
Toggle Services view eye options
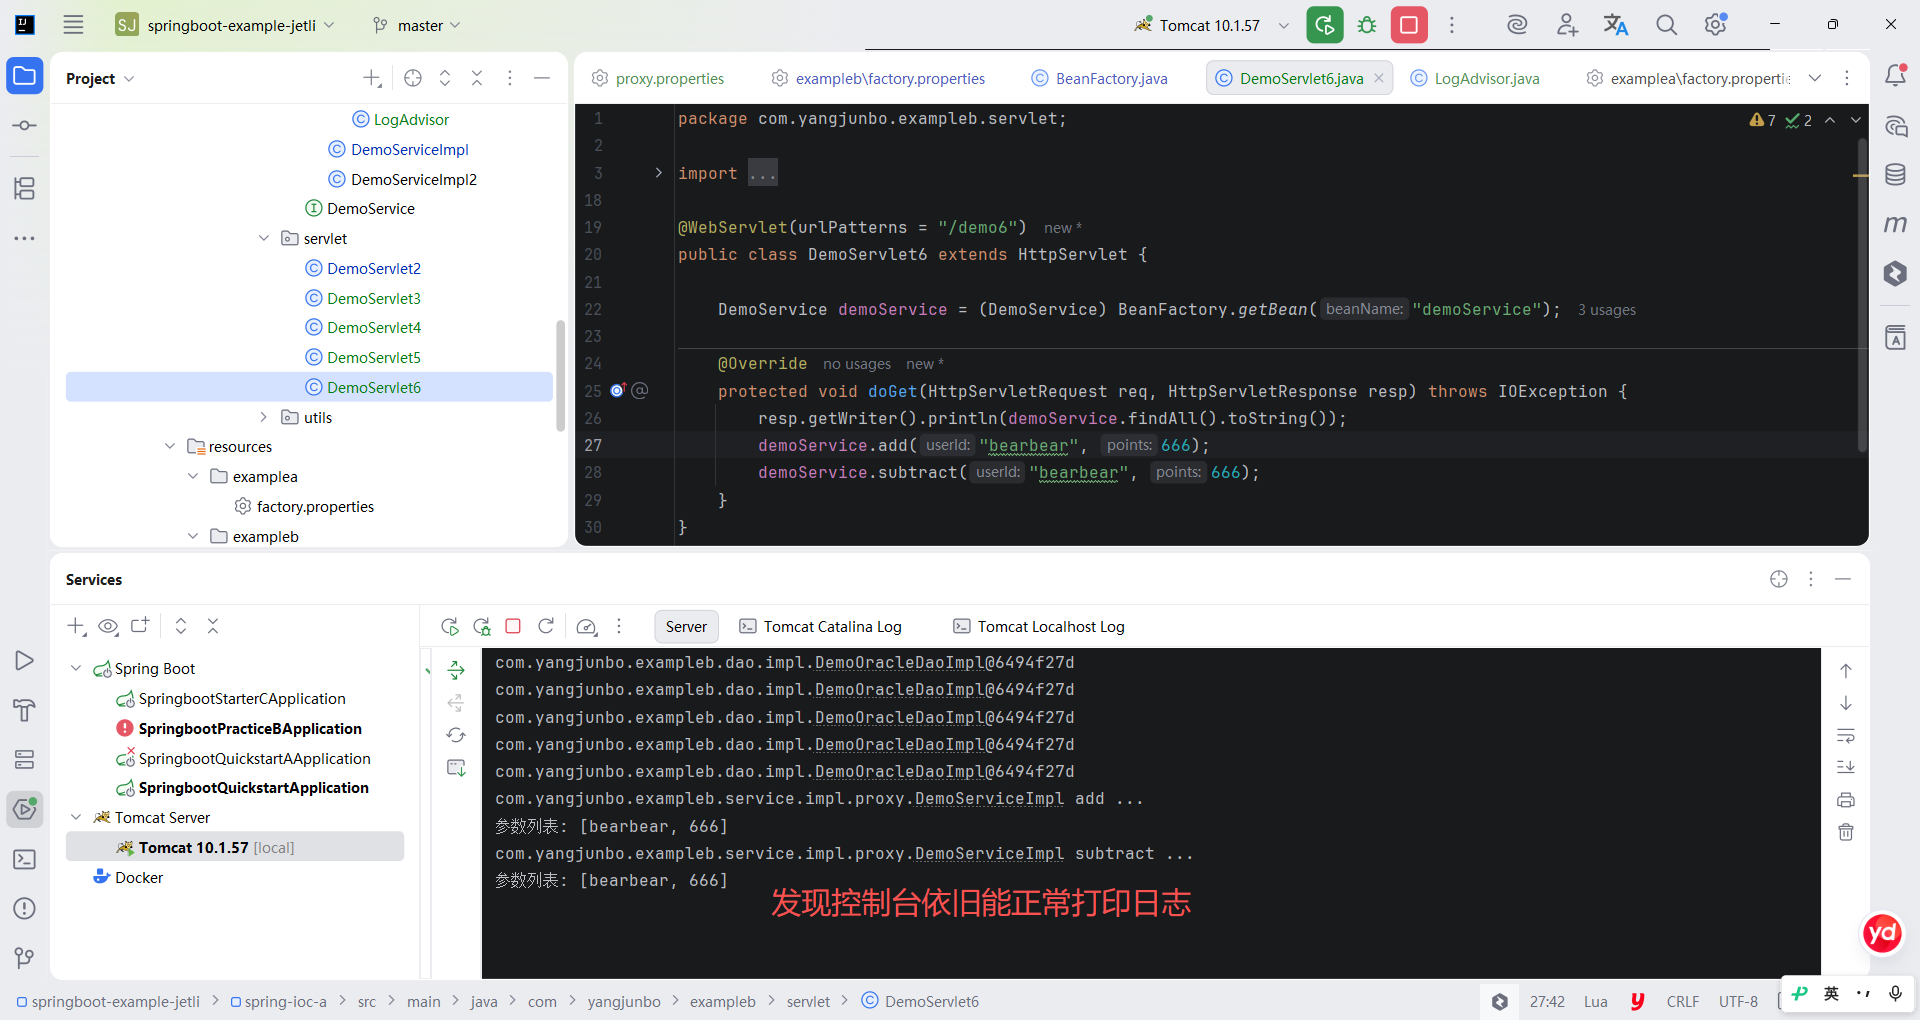[108, 626]
